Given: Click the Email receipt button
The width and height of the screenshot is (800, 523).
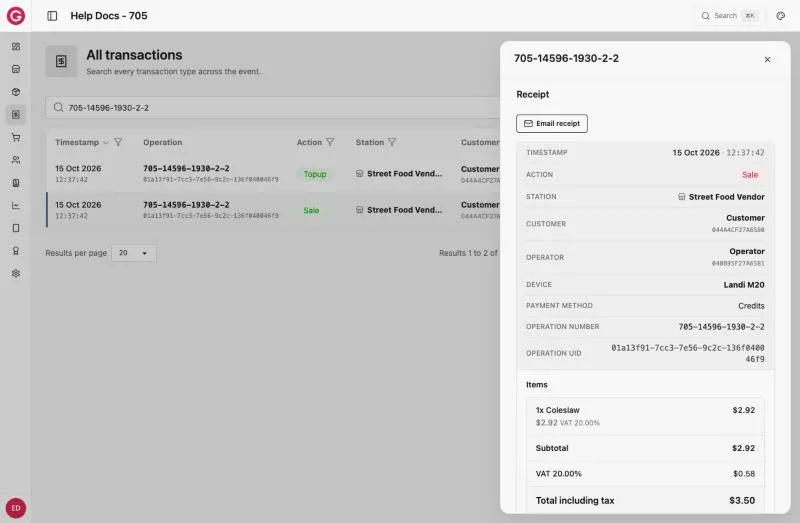Looking at the screenshot, I should pos(552,123).
